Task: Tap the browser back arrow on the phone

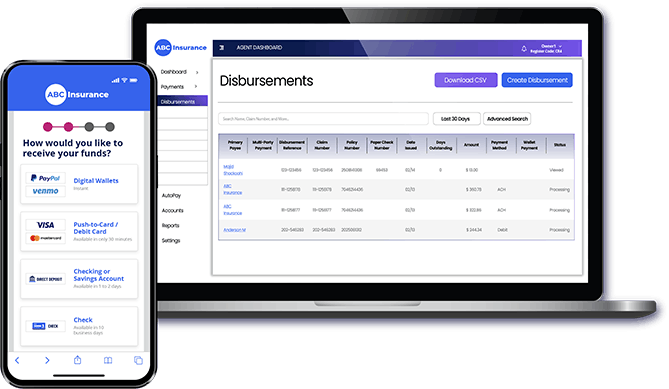Action: click(x=17, y=360)
